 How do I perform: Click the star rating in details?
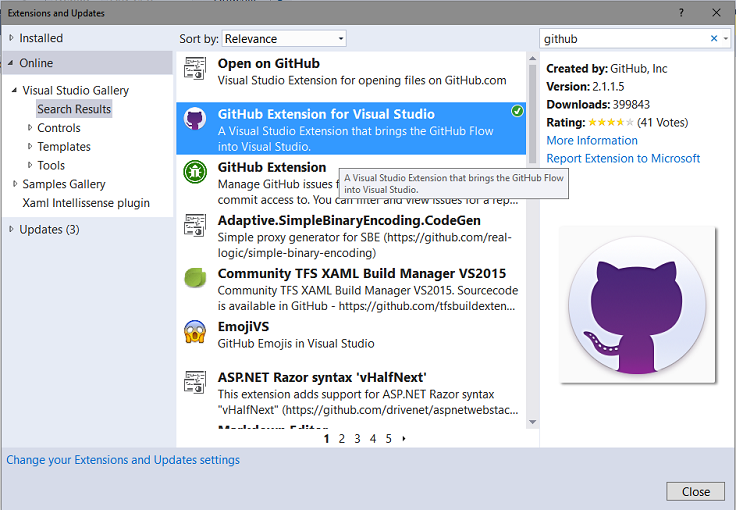point(611,122)
